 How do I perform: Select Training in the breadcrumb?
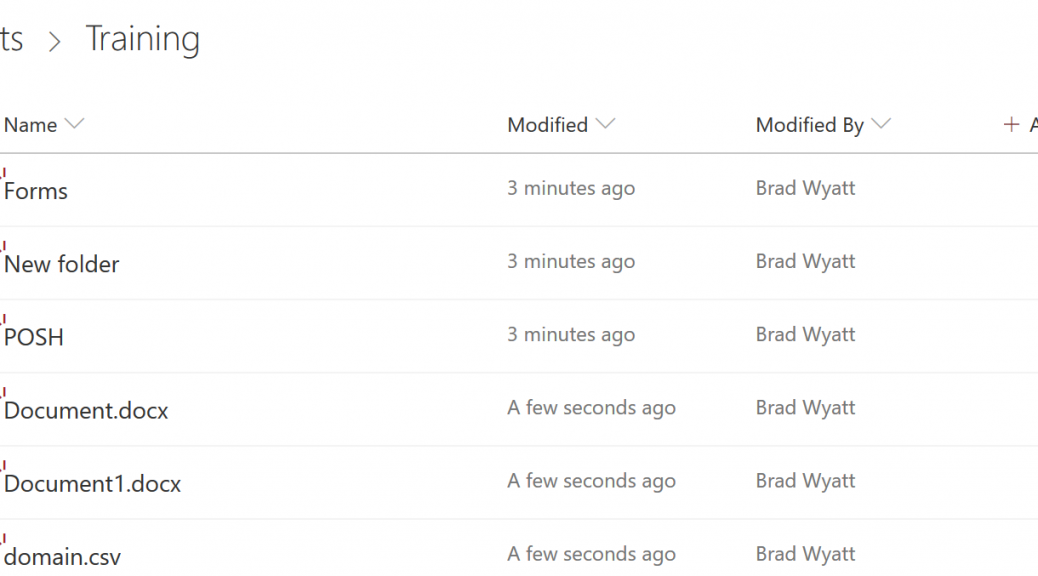click(x=143, y=39)
